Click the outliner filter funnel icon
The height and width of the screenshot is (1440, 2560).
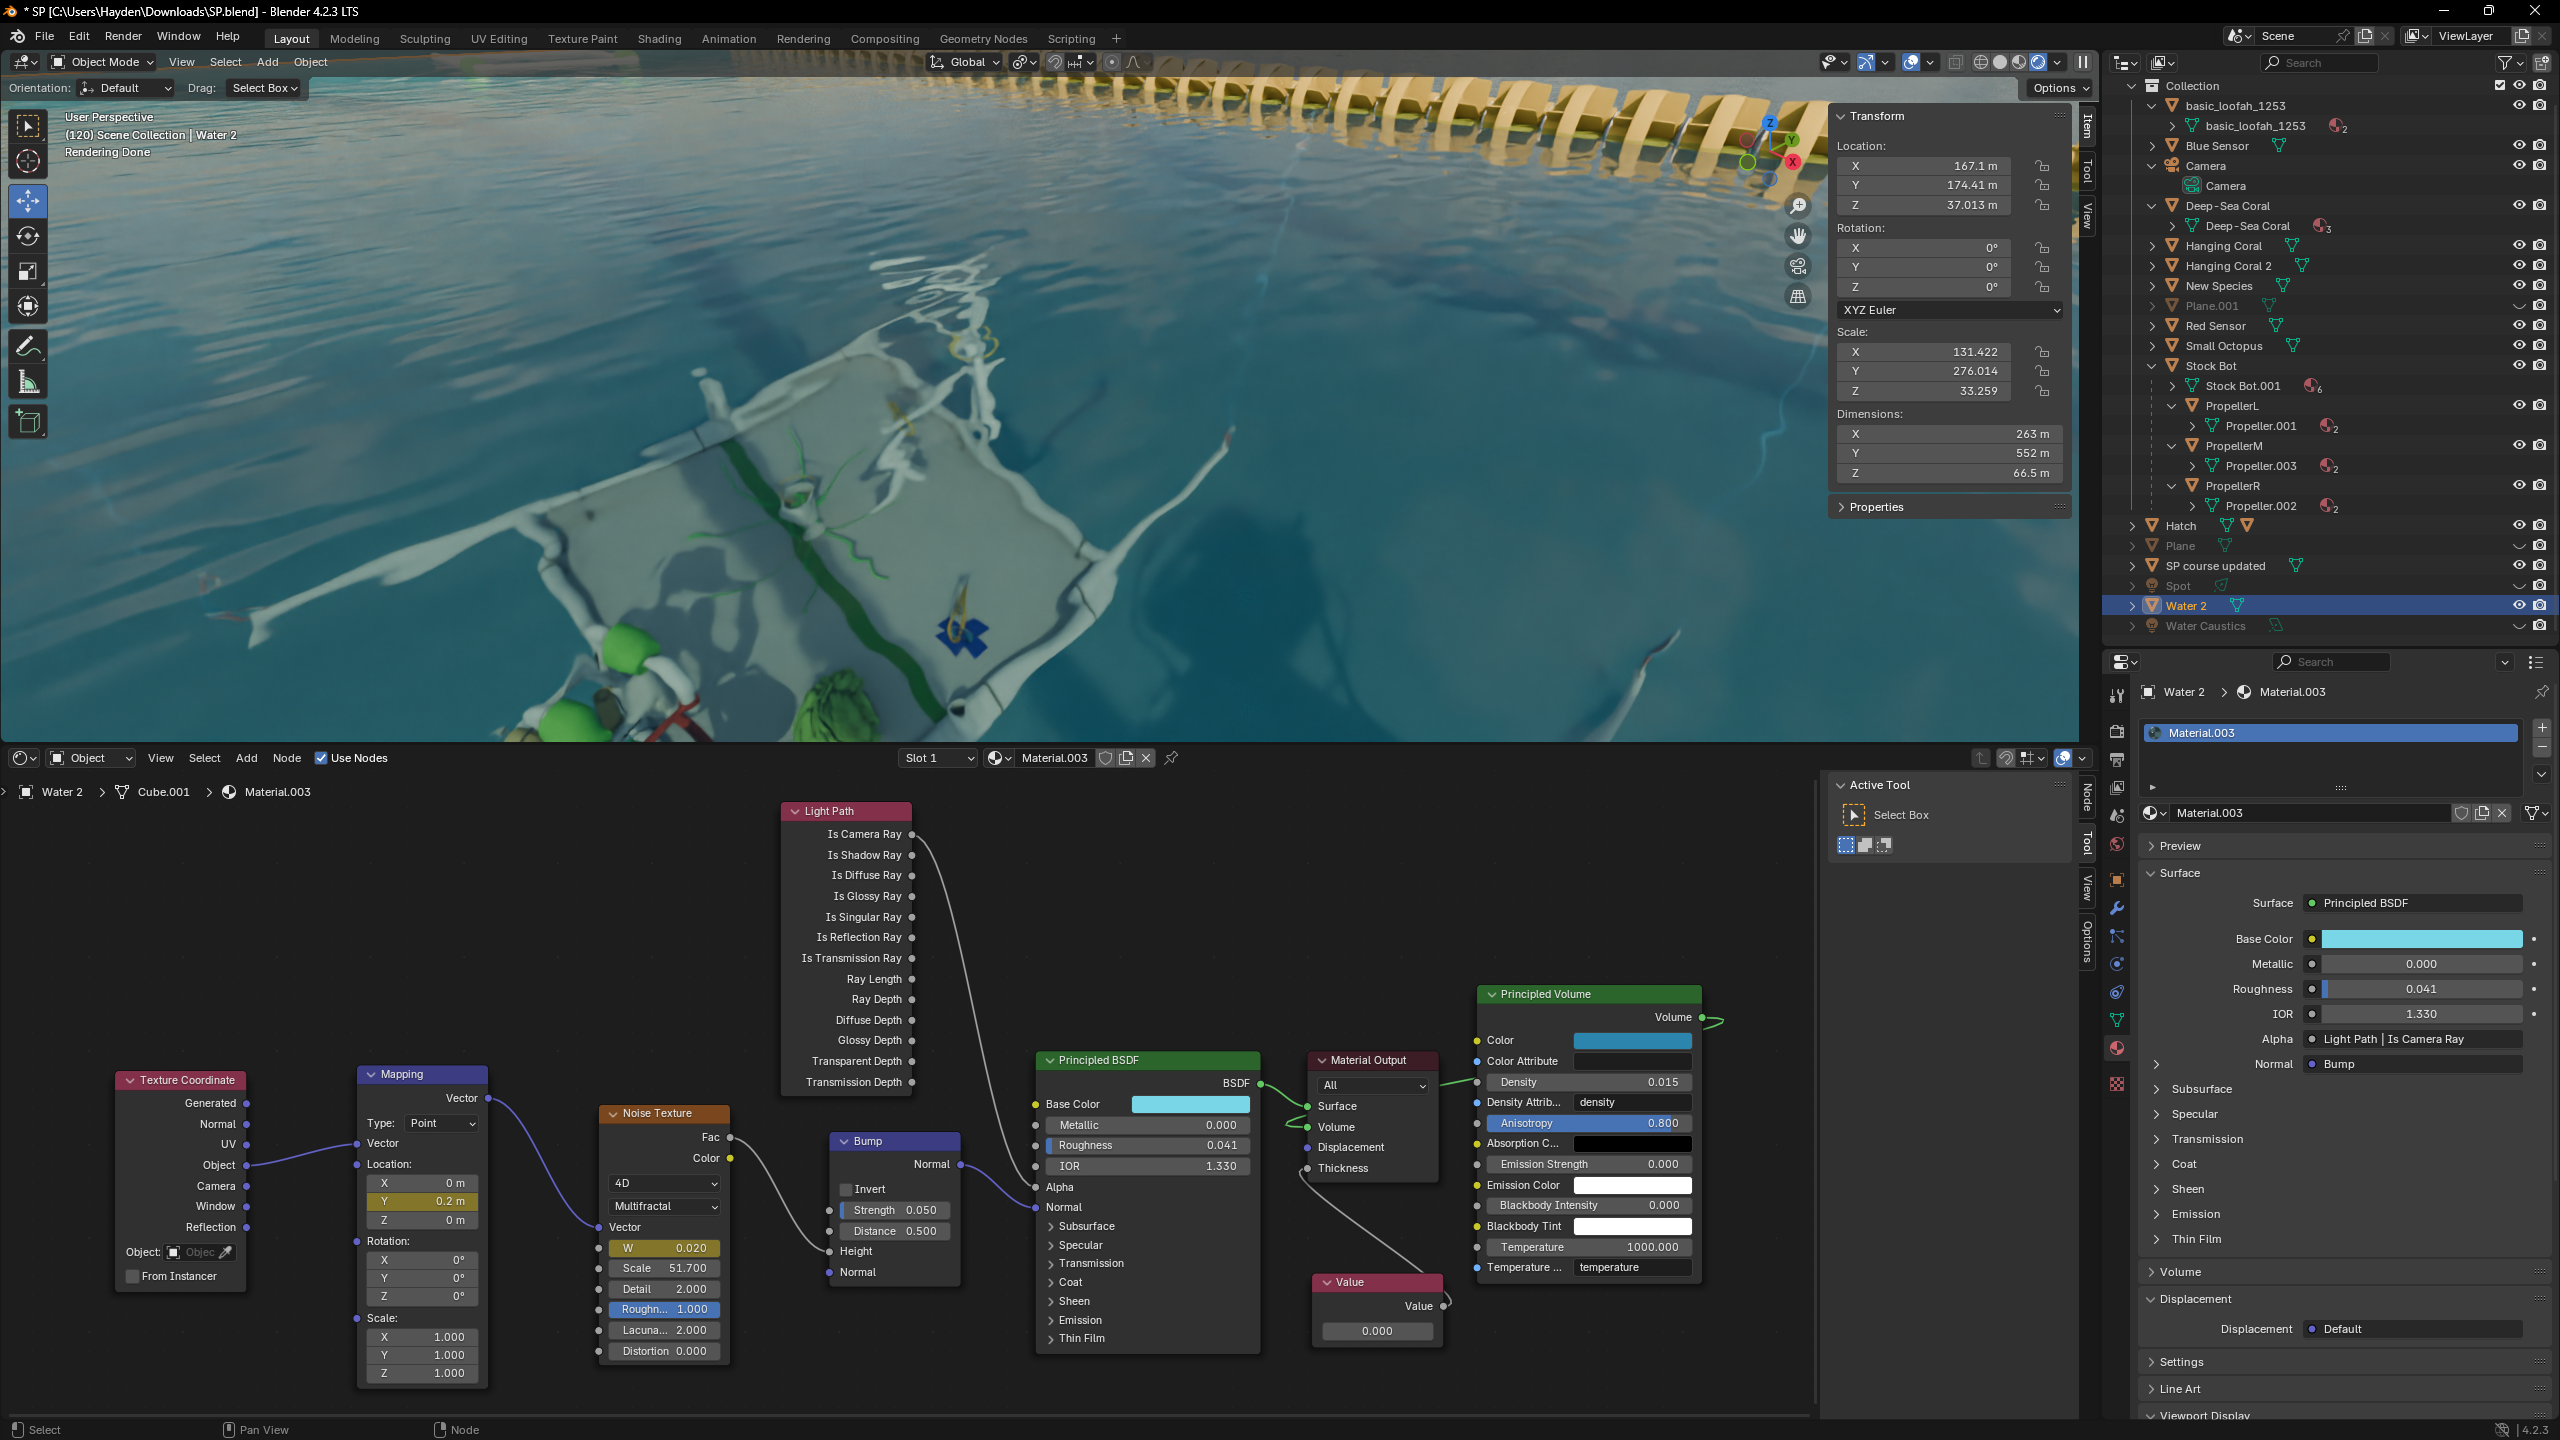click(x=2505, y=62)
